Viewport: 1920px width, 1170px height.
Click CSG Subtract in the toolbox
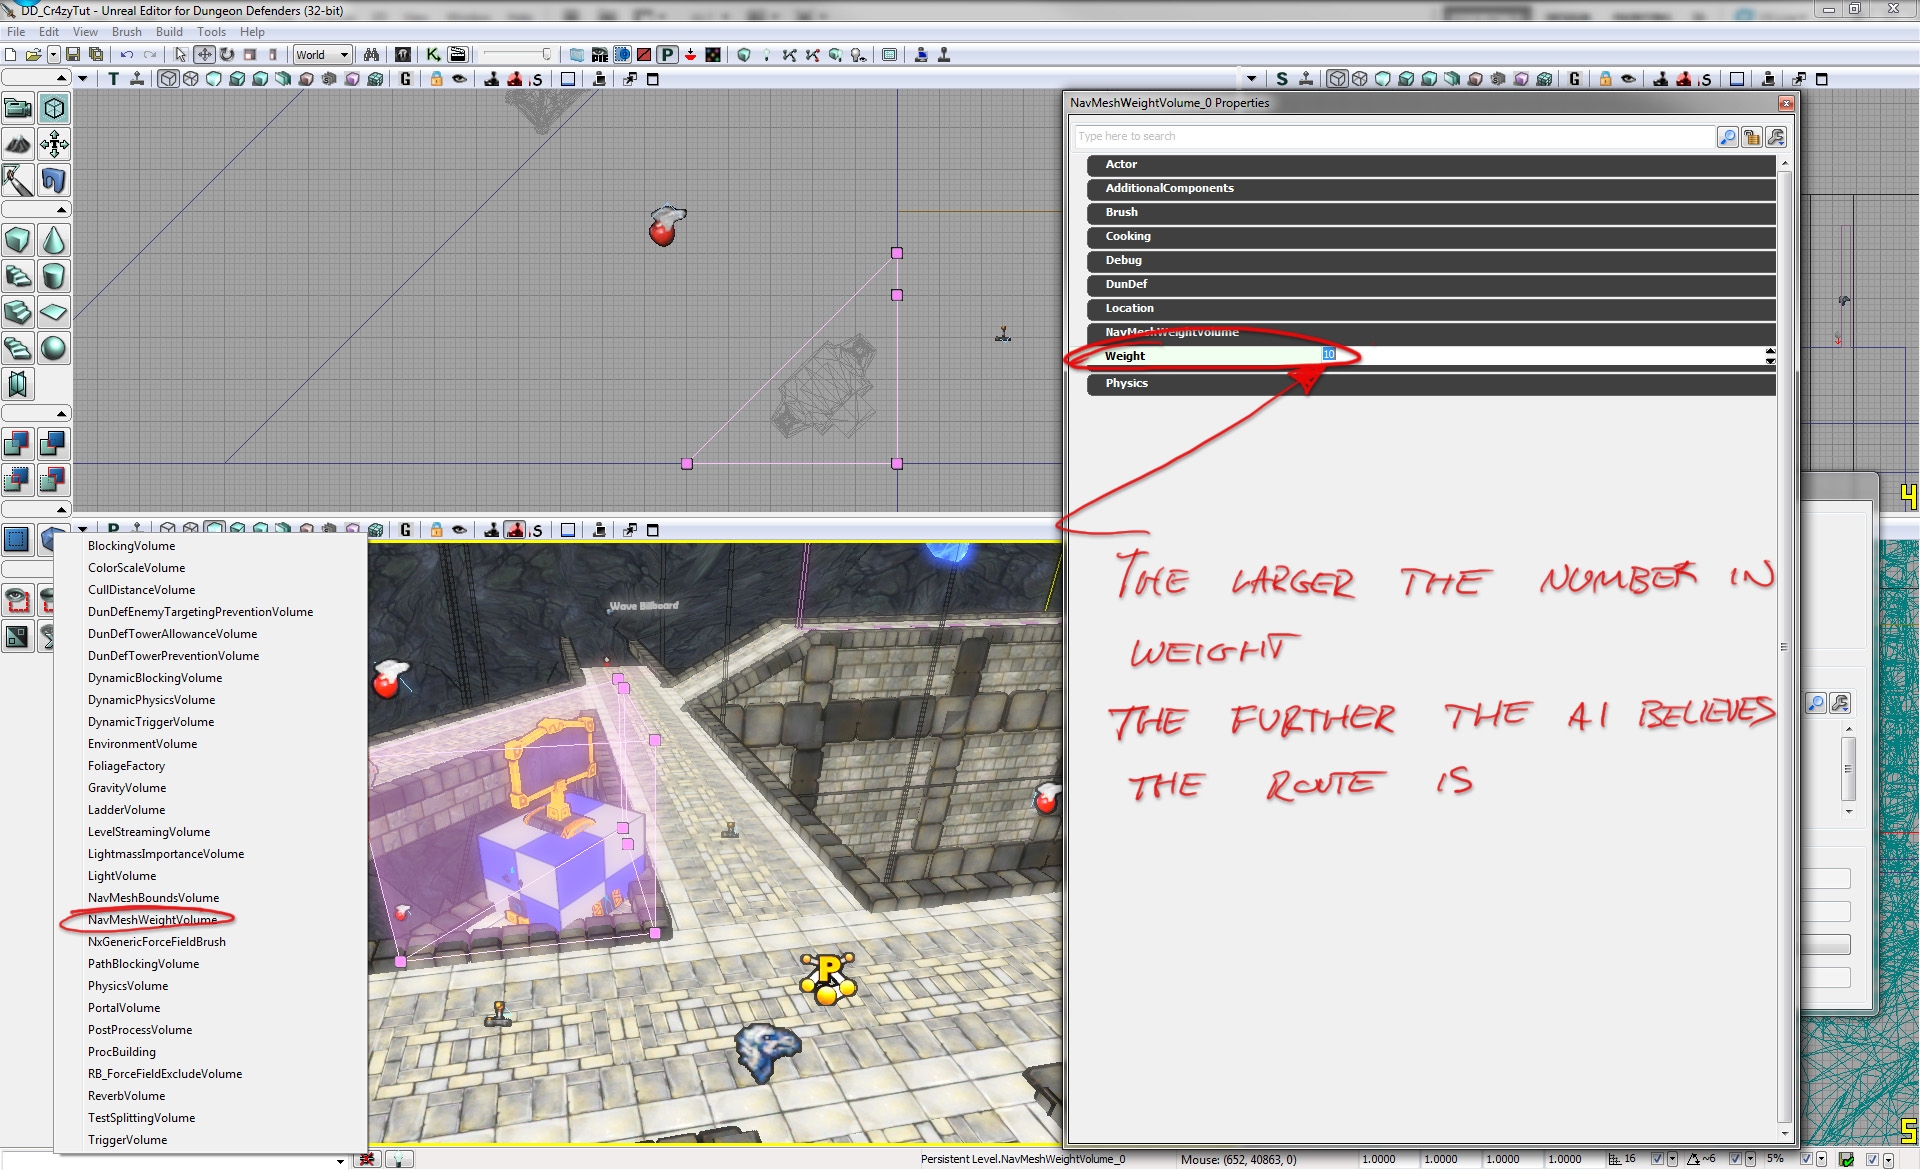[x=54, y=444]
